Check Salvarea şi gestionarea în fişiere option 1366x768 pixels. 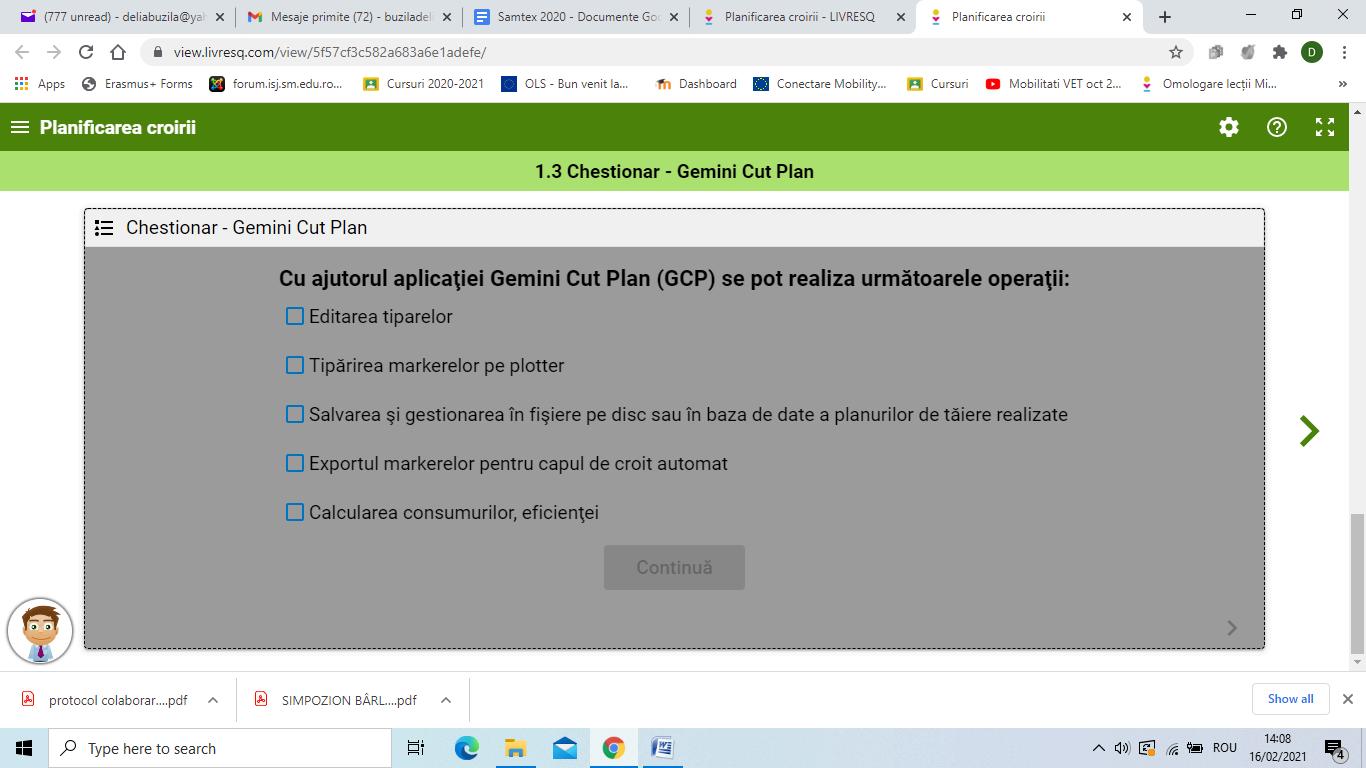(x=295, y=414)
